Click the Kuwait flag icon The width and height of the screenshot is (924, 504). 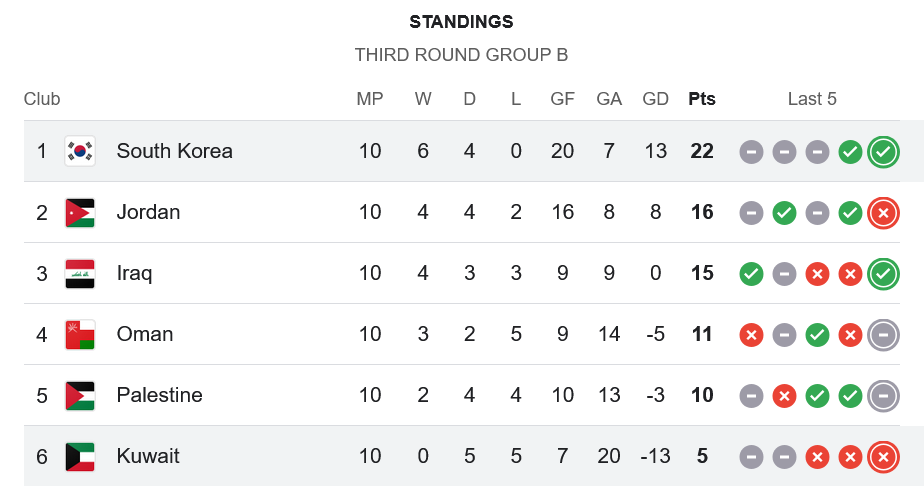tap(80, 456)
